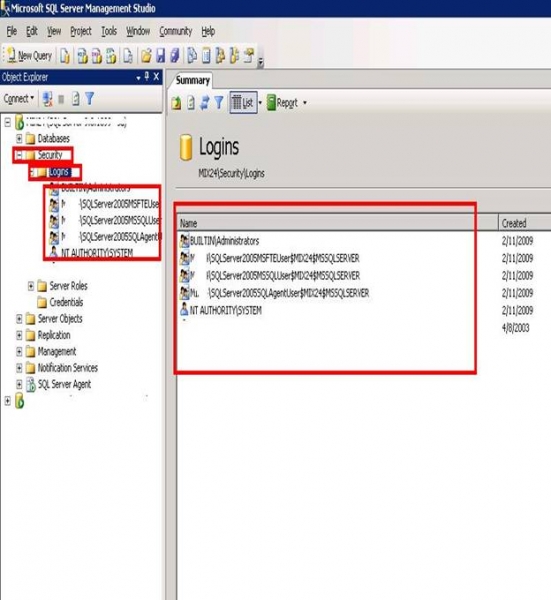Click the Template Explorer toolbar icon
This screenshot has height=600, width=551.
(234, 56)
